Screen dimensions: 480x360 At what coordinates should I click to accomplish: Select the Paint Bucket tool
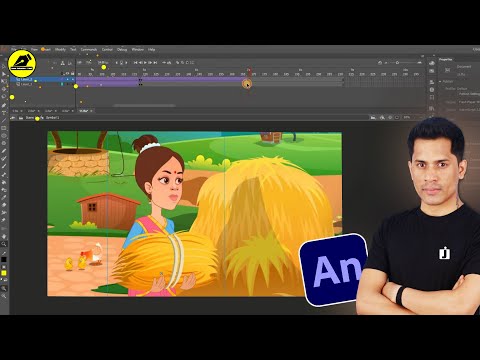[4, 182]
